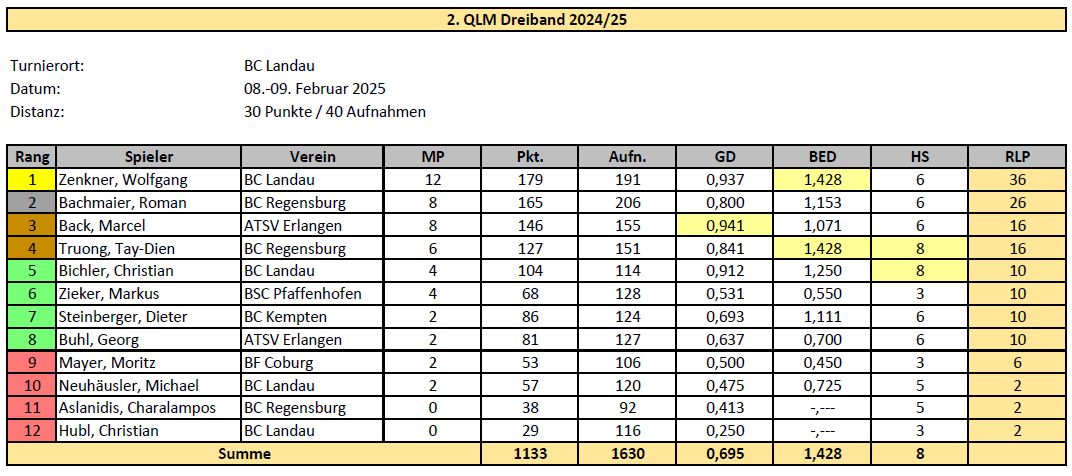
Task: Click the "Rang" column header
Action: pyautogui.click(x=32, y=157)
